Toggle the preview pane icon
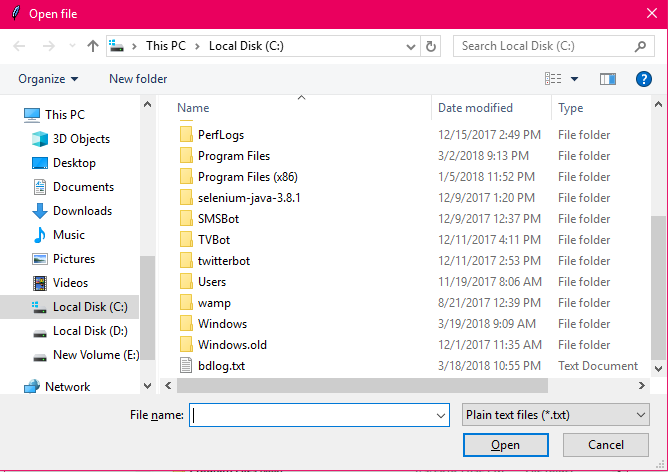This screenshot has height=472, width=668. (608, 79)
